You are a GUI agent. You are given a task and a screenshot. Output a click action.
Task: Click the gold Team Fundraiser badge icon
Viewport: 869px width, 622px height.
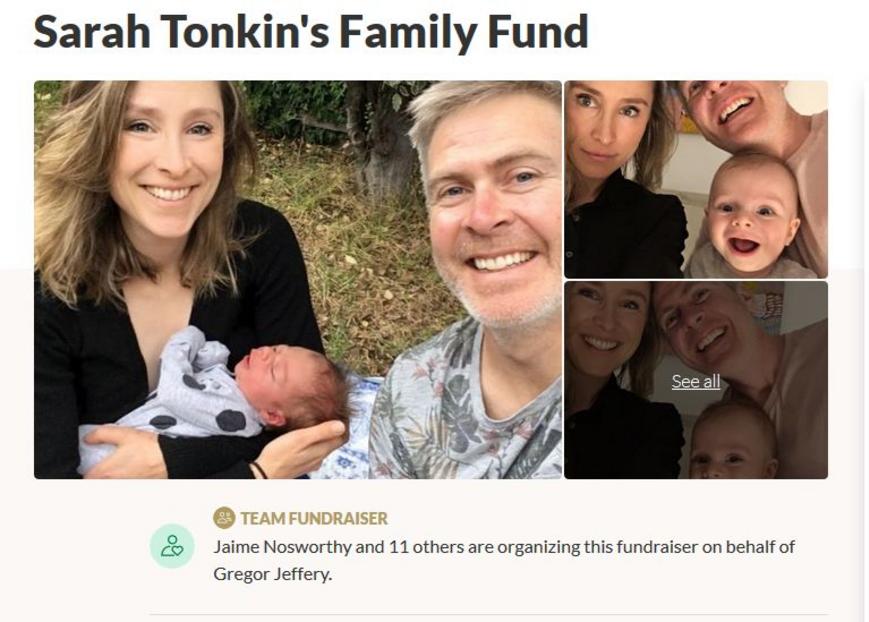coord(224,518)
